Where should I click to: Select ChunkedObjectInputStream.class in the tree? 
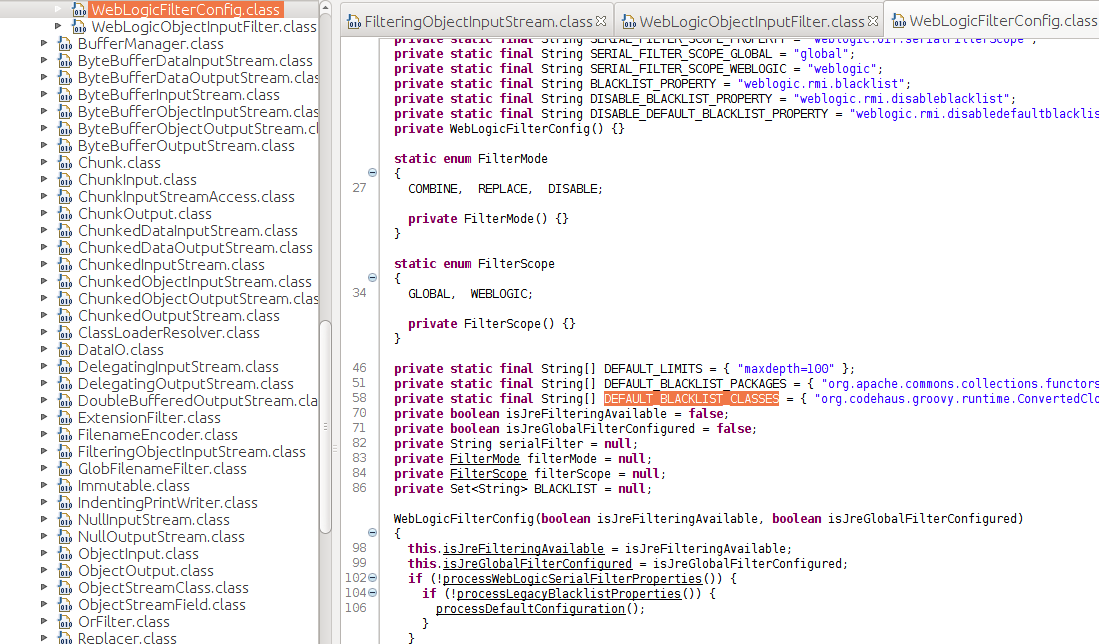[194, 282]
